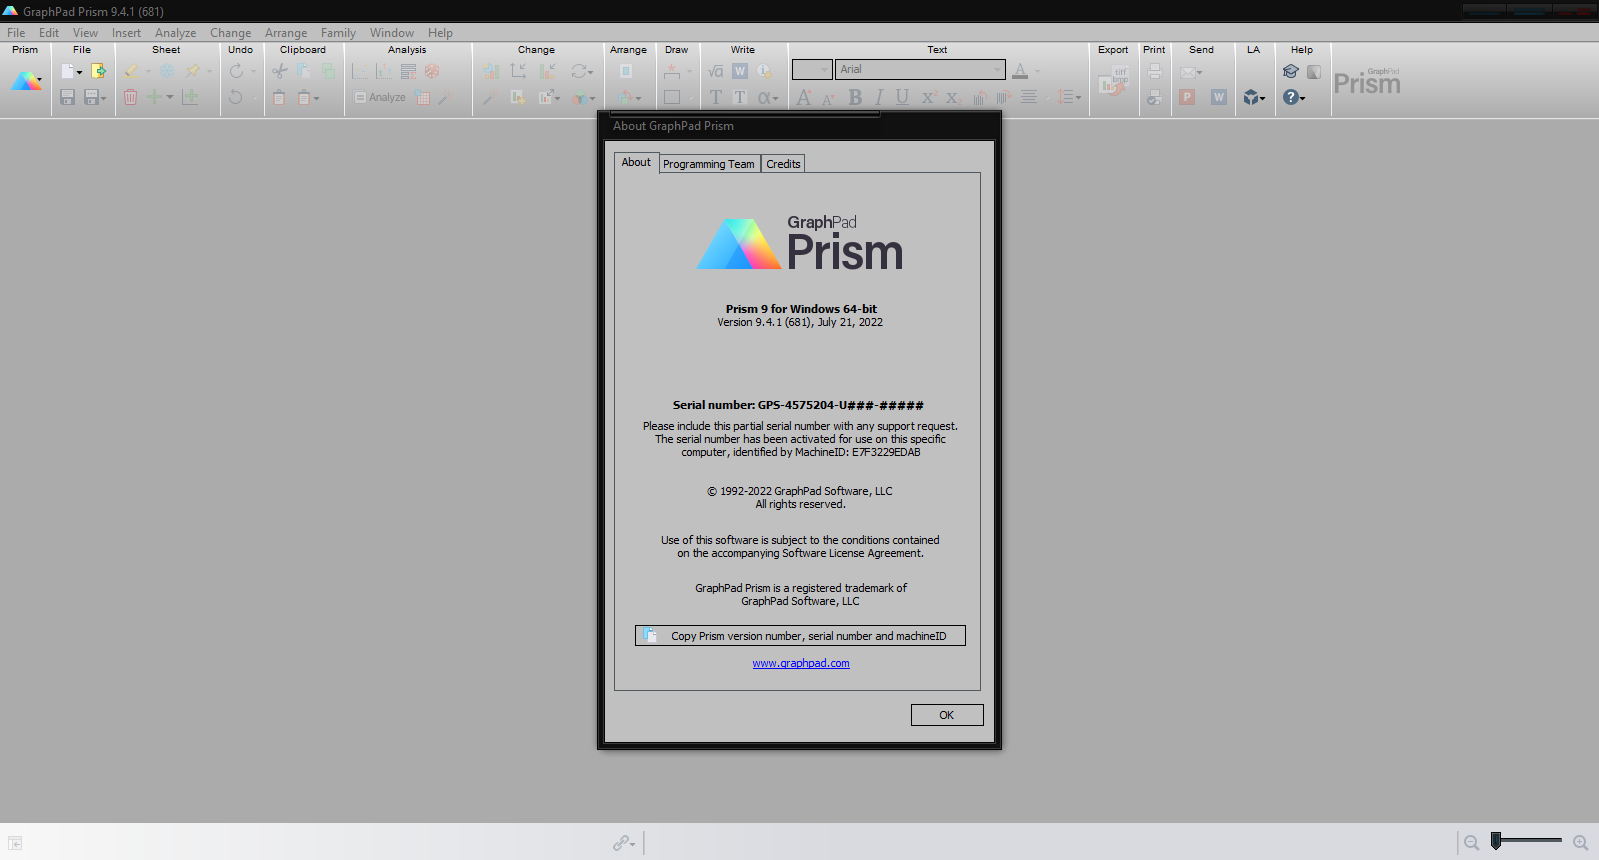Click the Redo circular arrow icon
Image resolution: width=1599 pixels, height=860 pixels.
click(236, 71)
